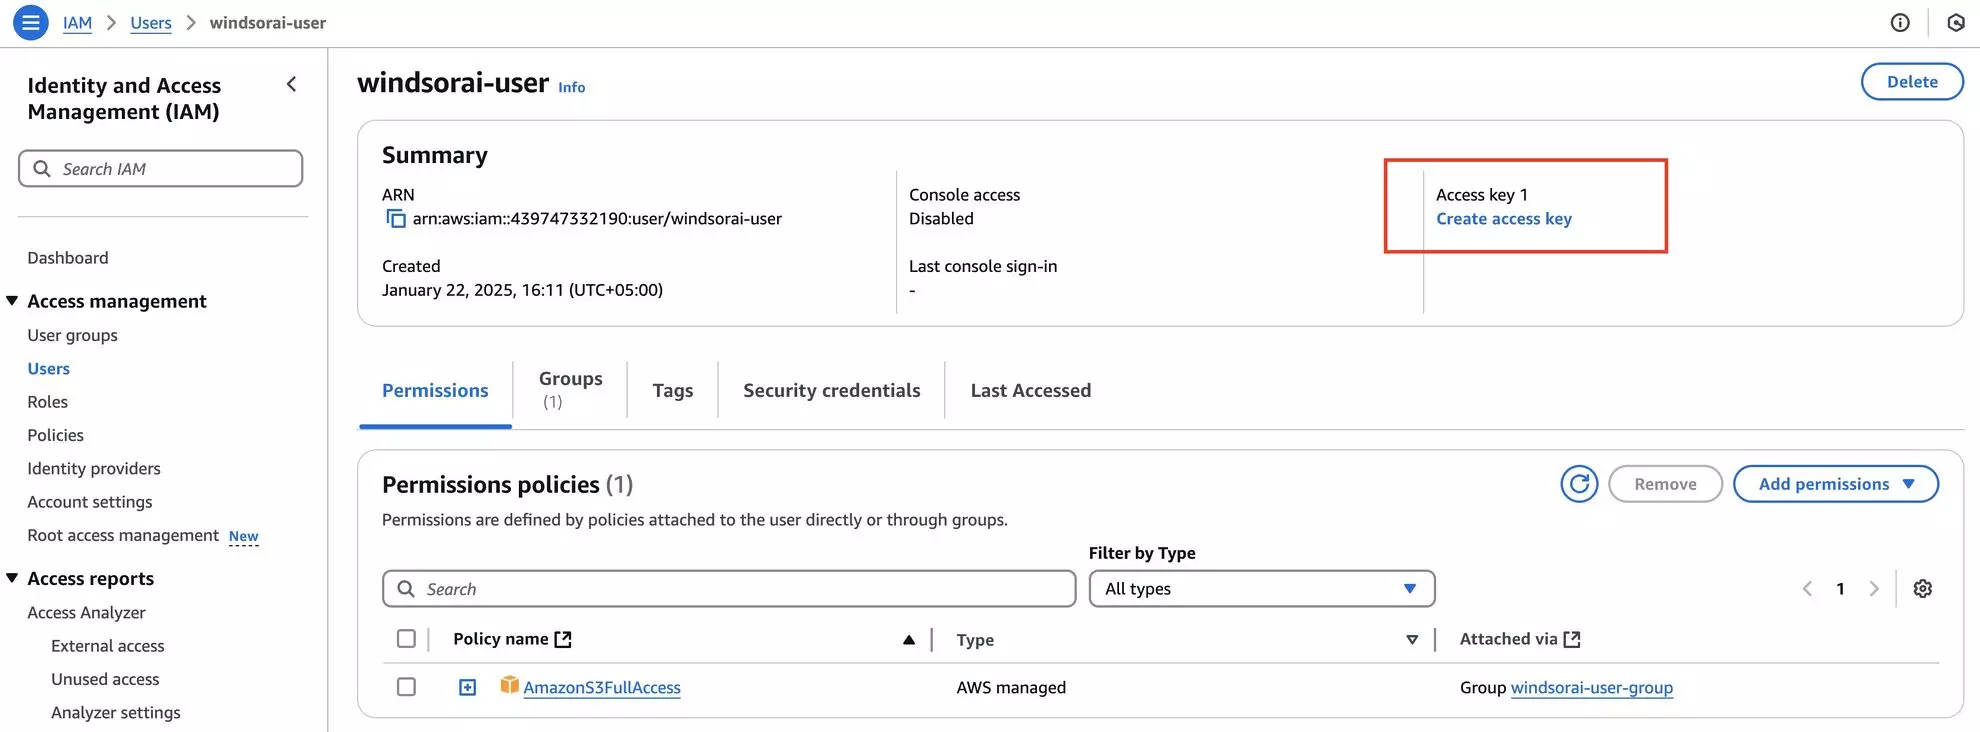The height and width of the screenshot is (732, 1980).
Task: Open the hexagon settings icon in top bar
Action: [1956, 23]
